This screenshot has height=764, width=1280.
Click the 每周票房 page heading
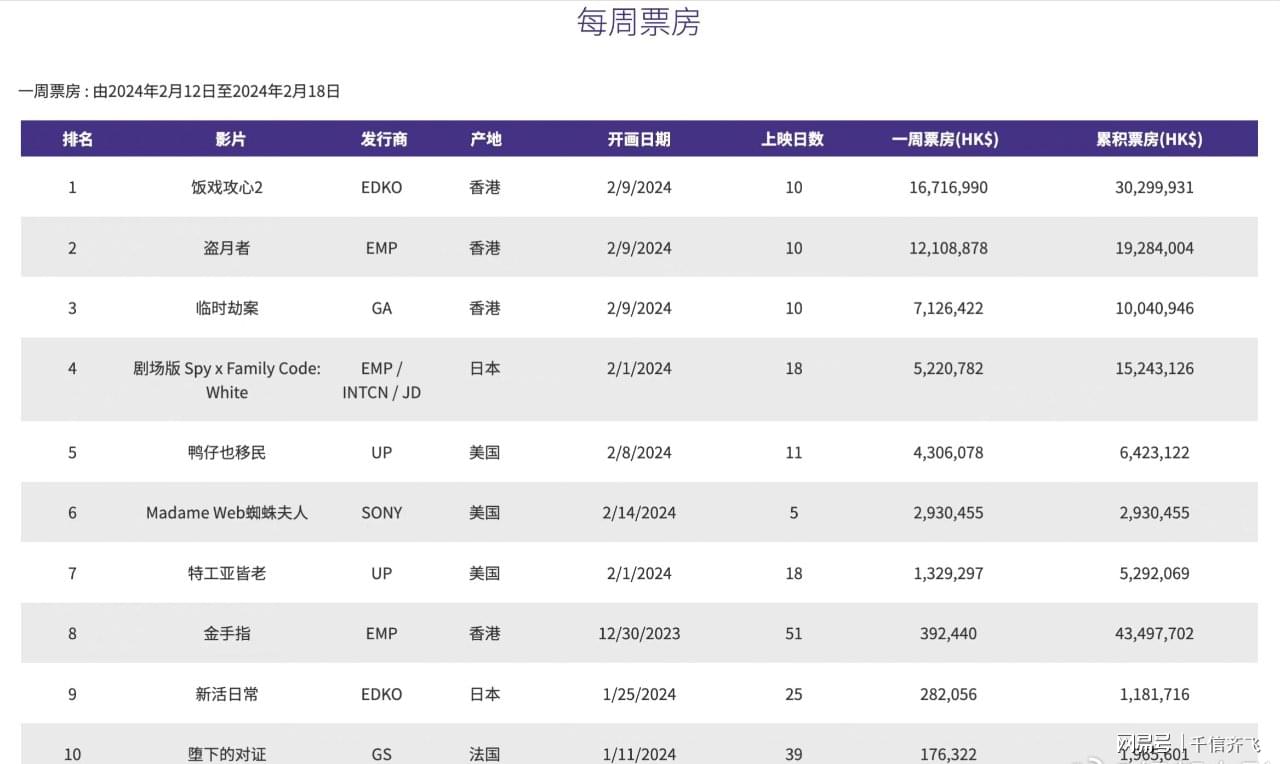[638, 22]
